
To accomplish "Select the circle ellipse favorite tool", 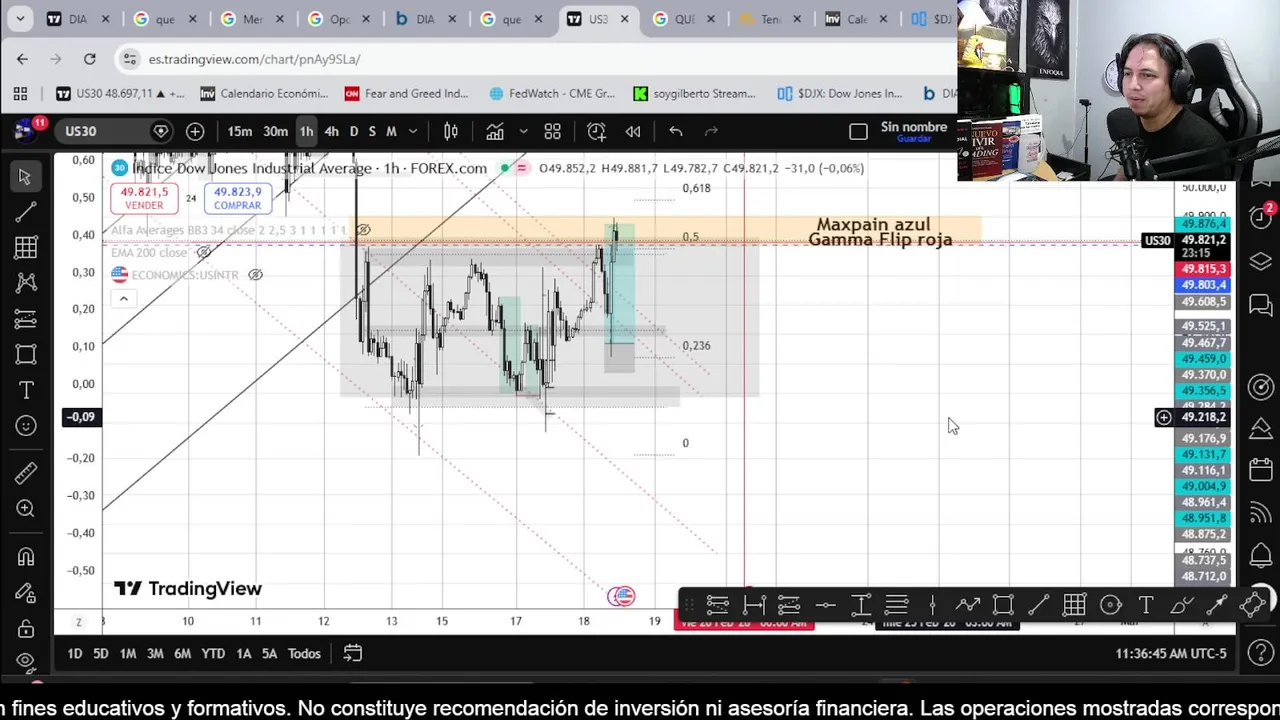I will pyautogui.click(x=1110, y=605).
